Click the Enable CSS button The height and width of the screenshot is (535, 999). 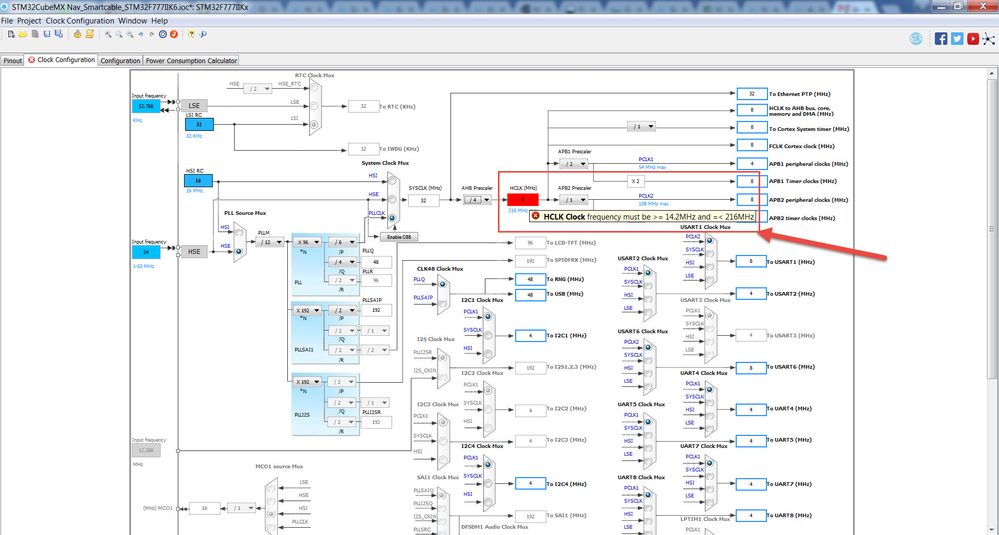point(399,237)
